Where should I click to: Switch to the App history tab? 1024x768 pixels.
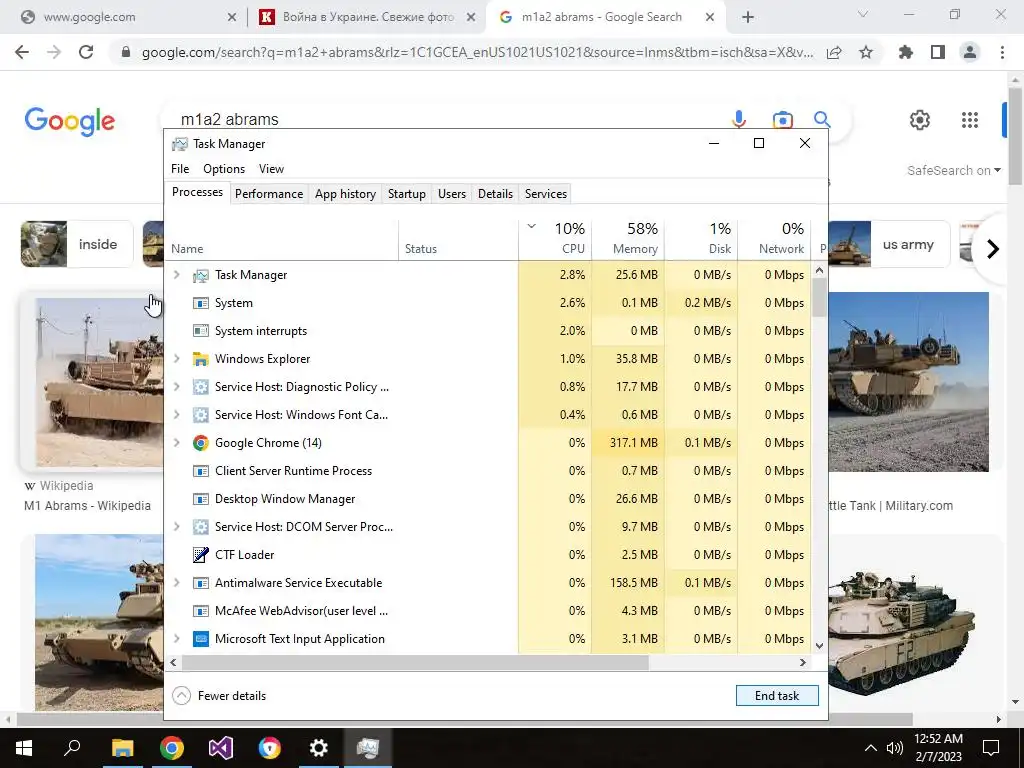[345, 194]
